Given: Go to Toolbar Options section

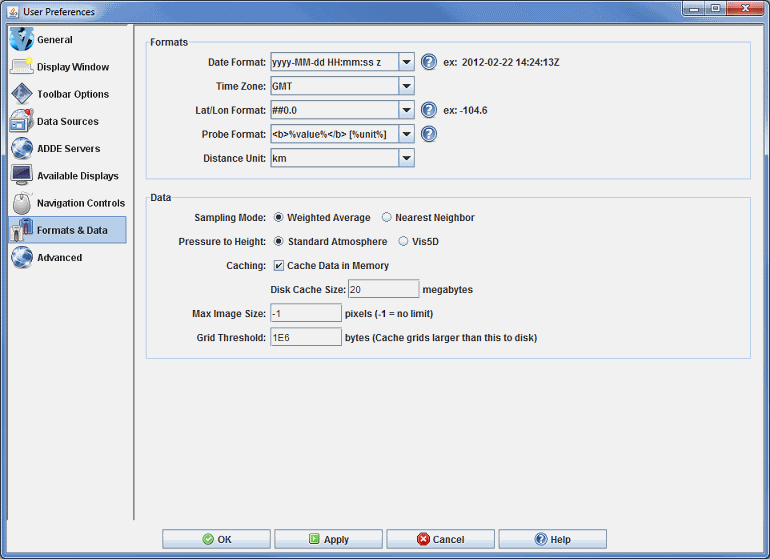Looking at the screenshot, I should click(x=67, y=94).
